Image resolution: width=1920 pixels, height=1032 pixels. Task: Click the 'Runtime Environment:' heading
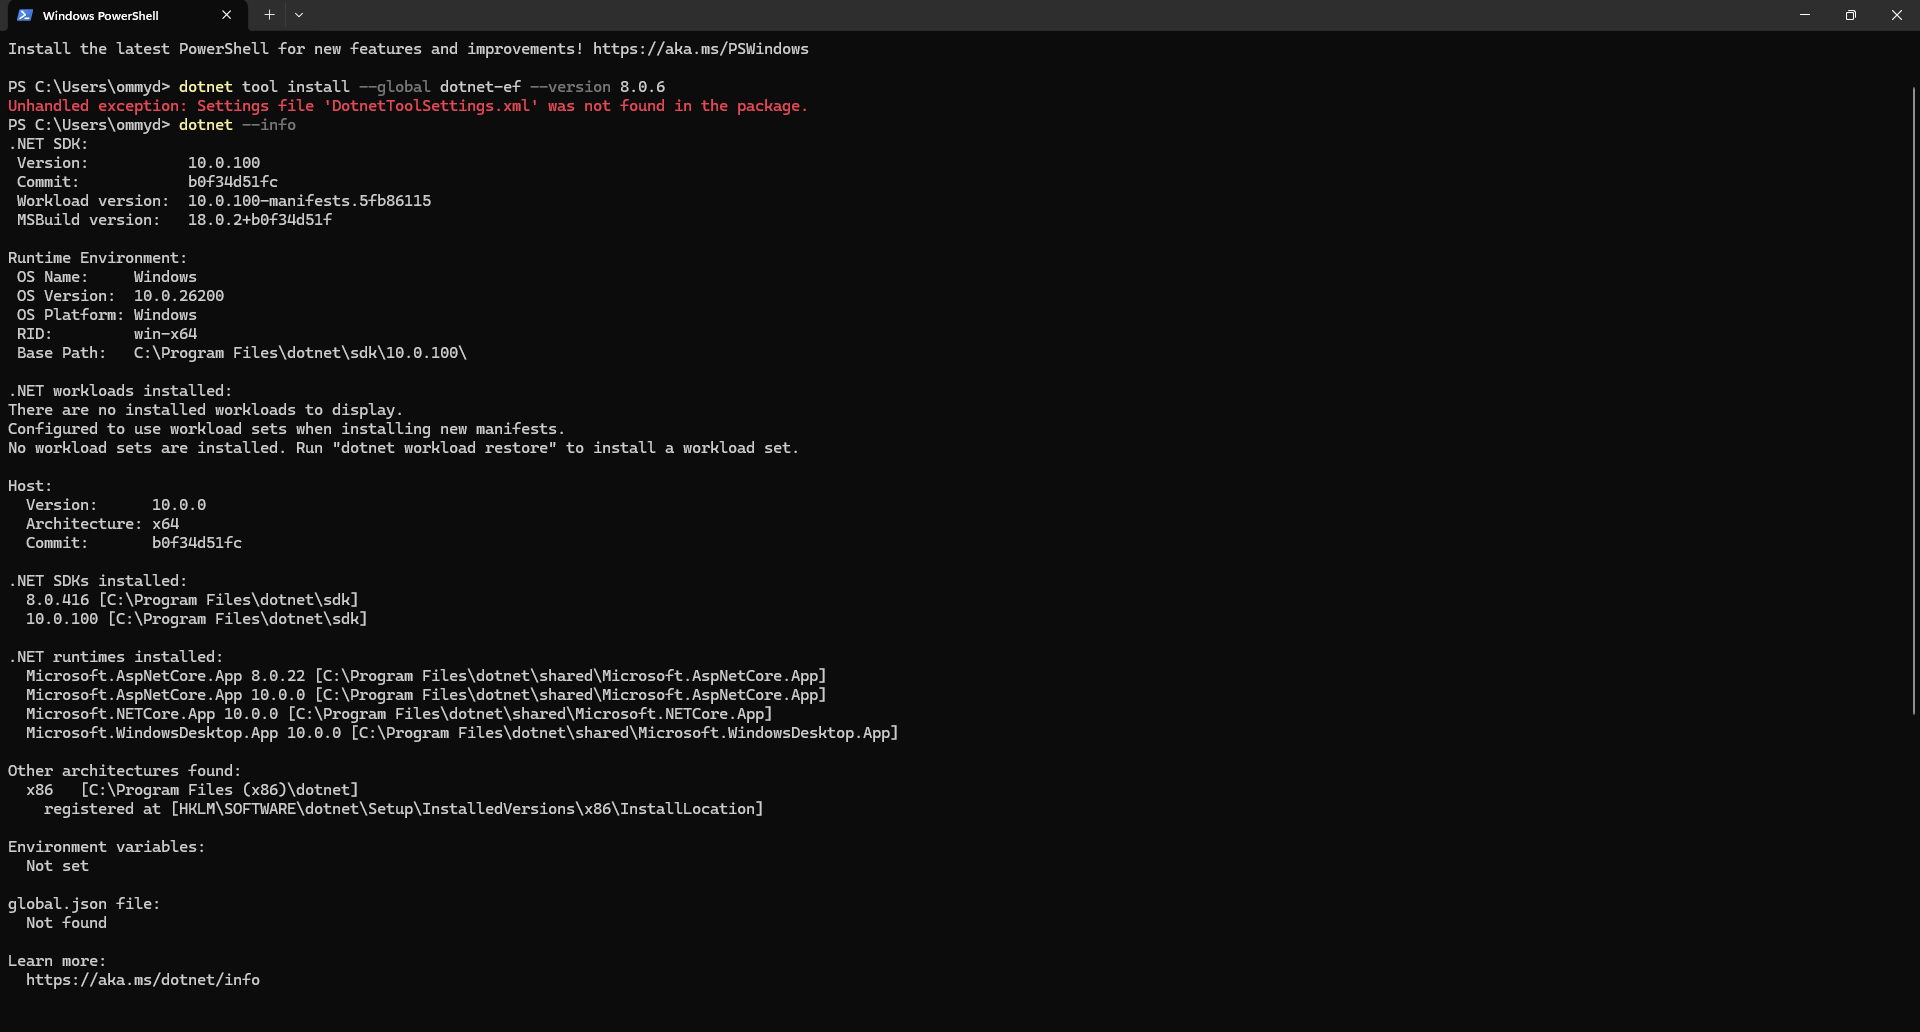tap(97, 258)
